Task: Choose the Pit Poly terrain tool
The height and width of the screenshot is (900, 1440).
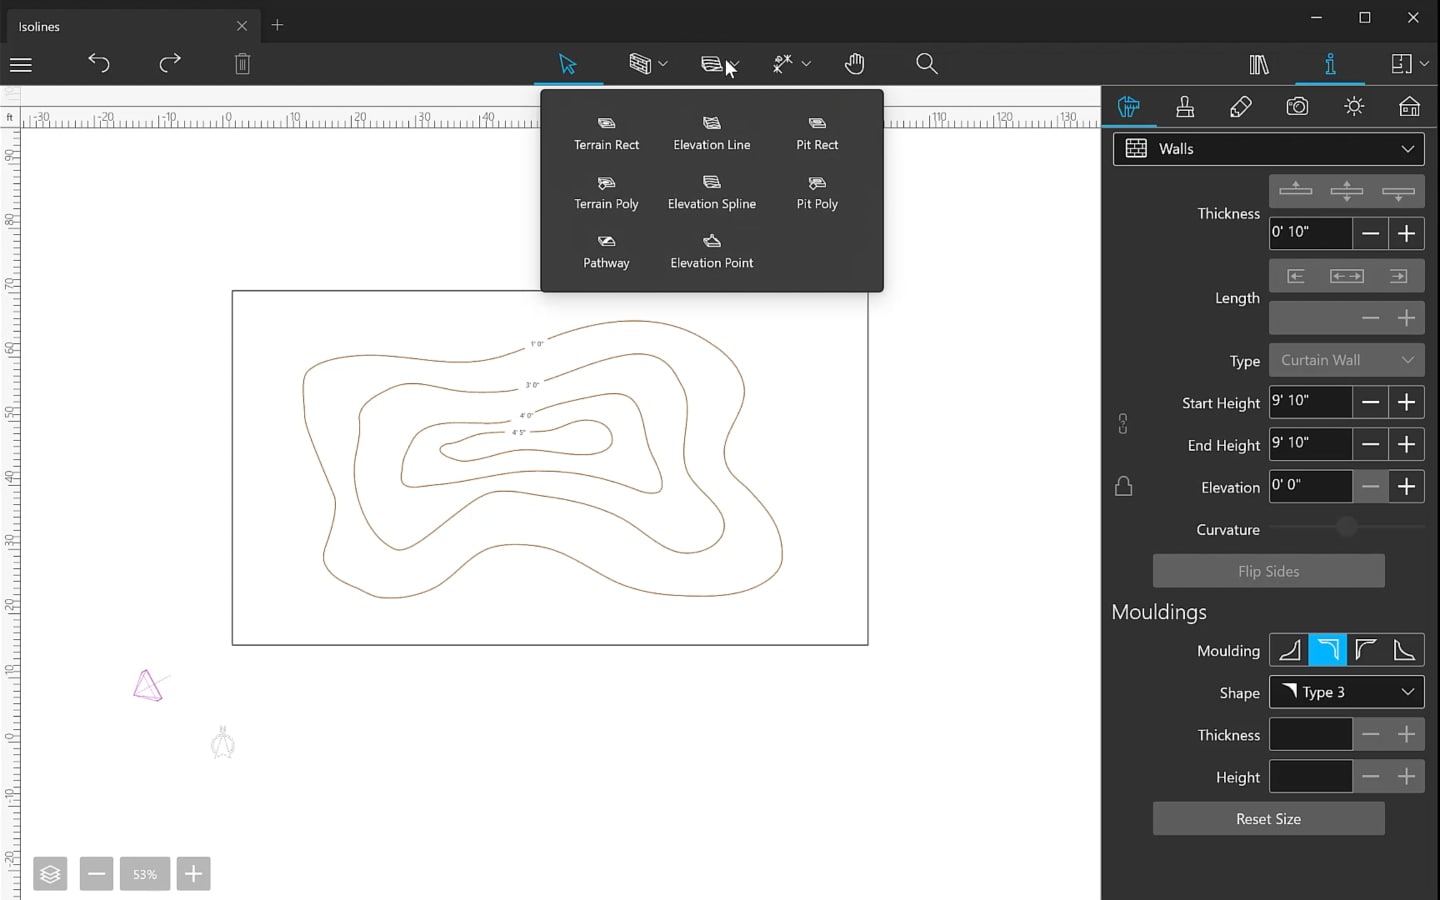Action: [816, 193]
